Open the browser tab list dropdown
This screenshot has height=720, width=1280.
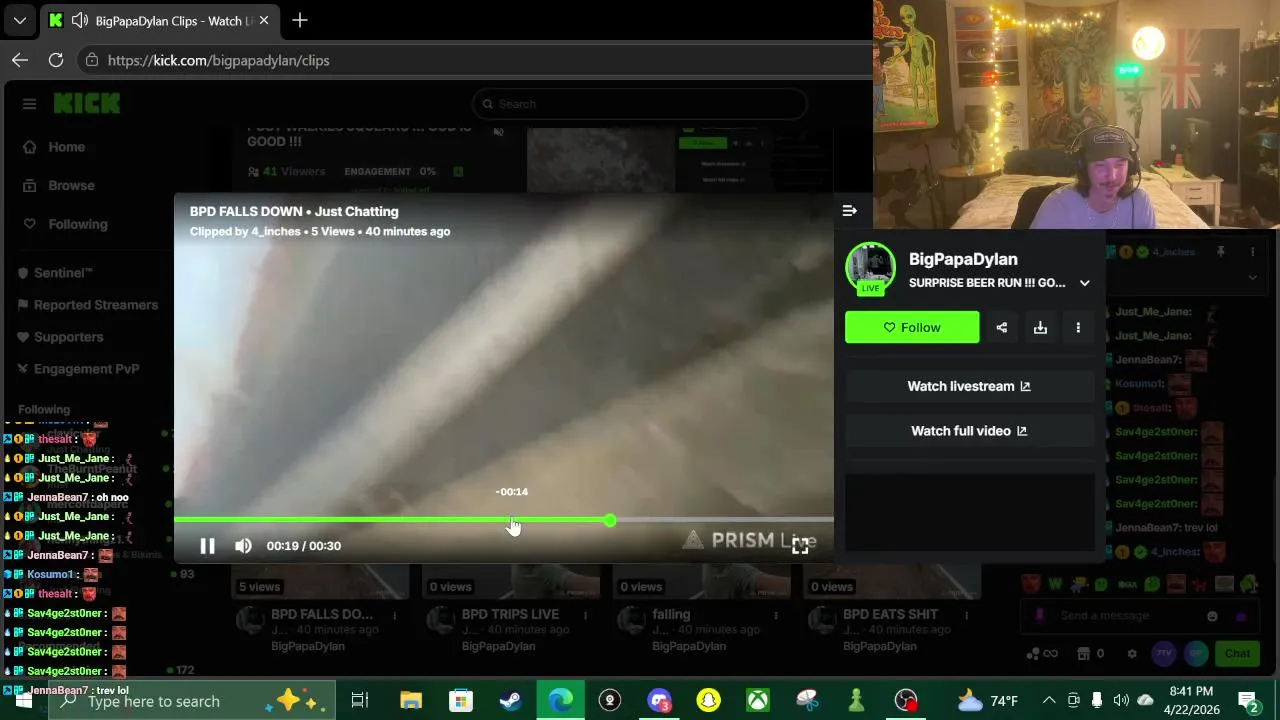coord(19,20)
